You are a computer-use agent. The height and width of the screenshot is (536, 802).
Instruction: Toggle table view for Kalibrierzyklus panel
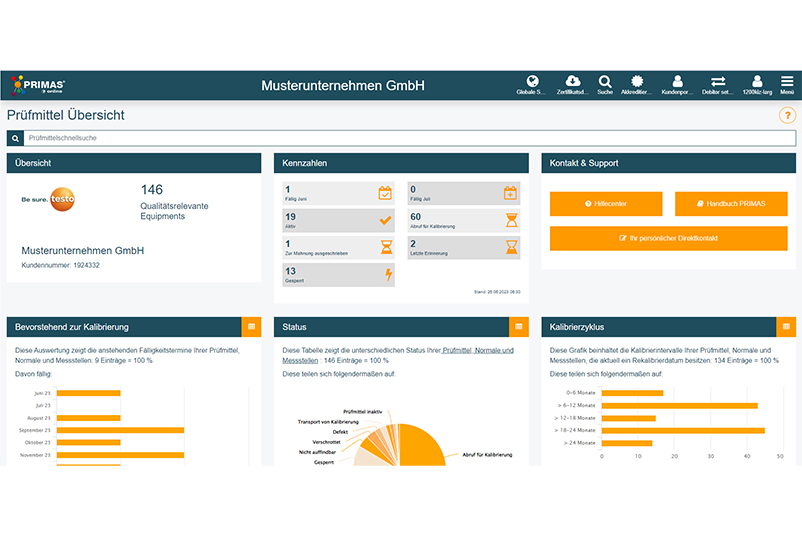coord(786,327)
